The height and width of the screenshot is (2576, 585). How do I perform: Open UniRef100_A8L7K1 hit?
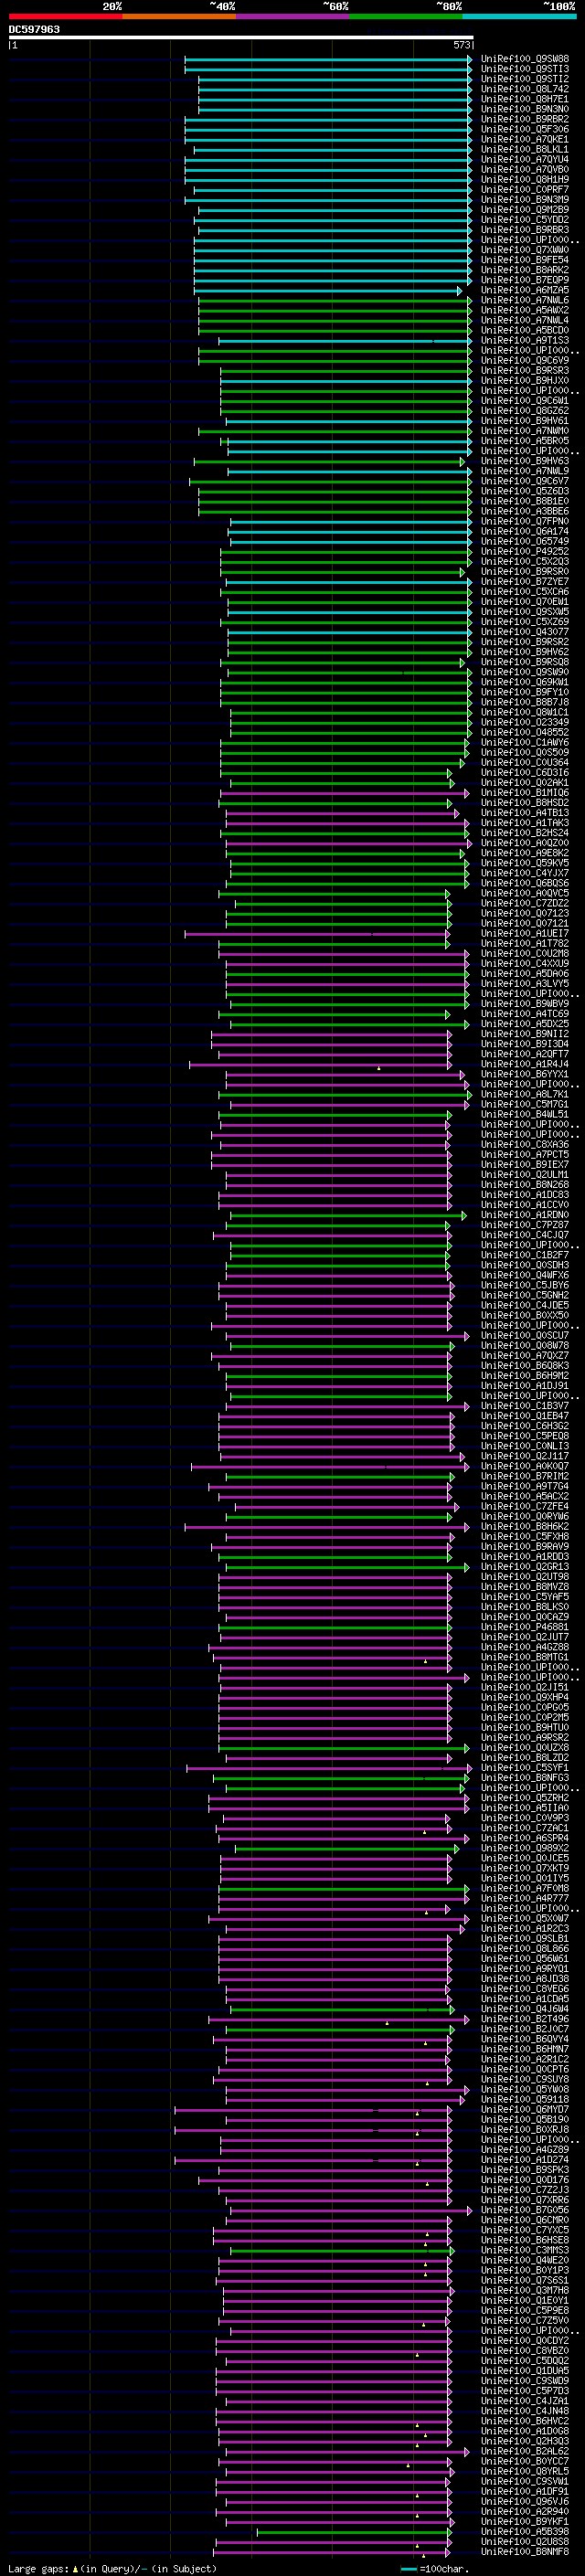(525, 1094)
